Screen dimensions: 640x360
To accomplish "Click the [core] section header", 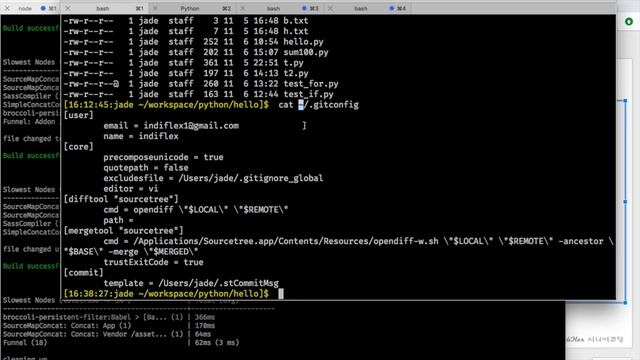I will point(78,147).
